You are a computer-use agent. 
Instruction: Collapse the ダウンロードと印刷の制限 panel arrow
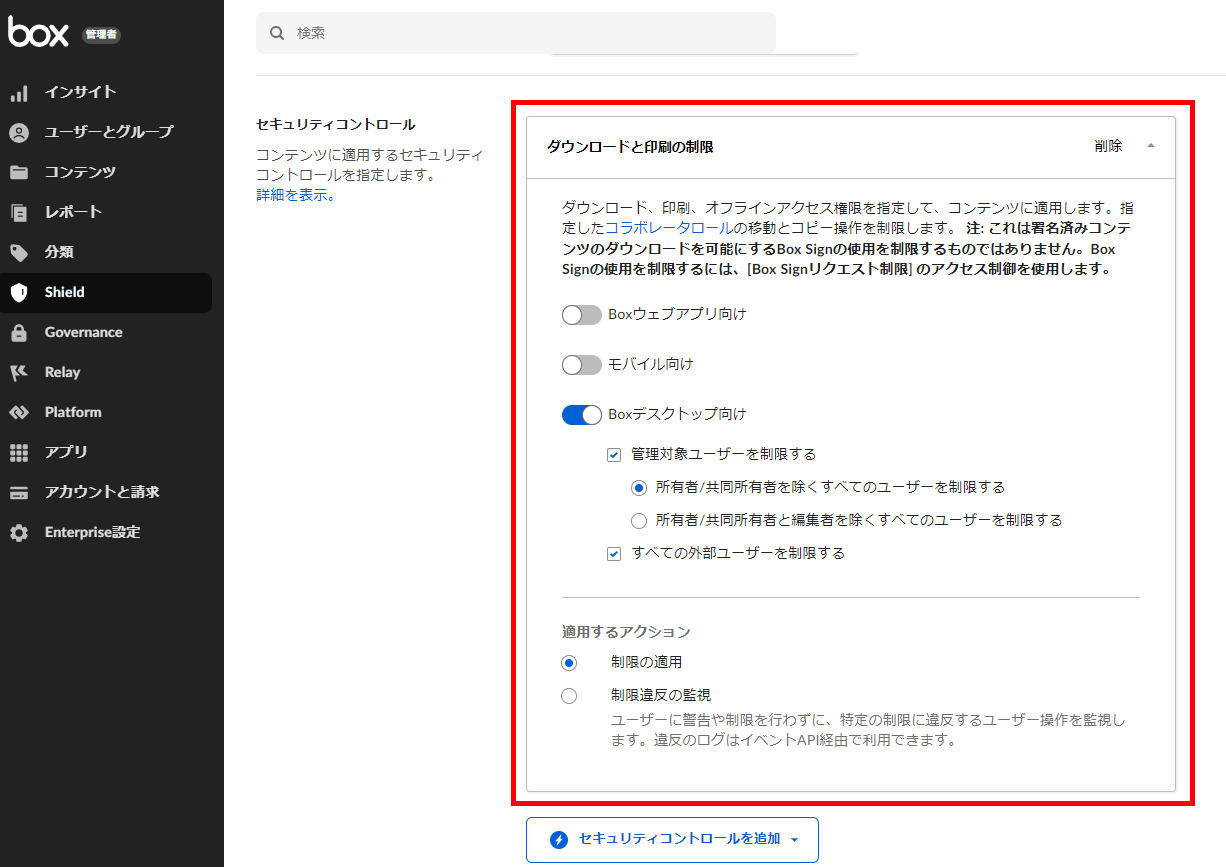click(x=1151, y=146)
